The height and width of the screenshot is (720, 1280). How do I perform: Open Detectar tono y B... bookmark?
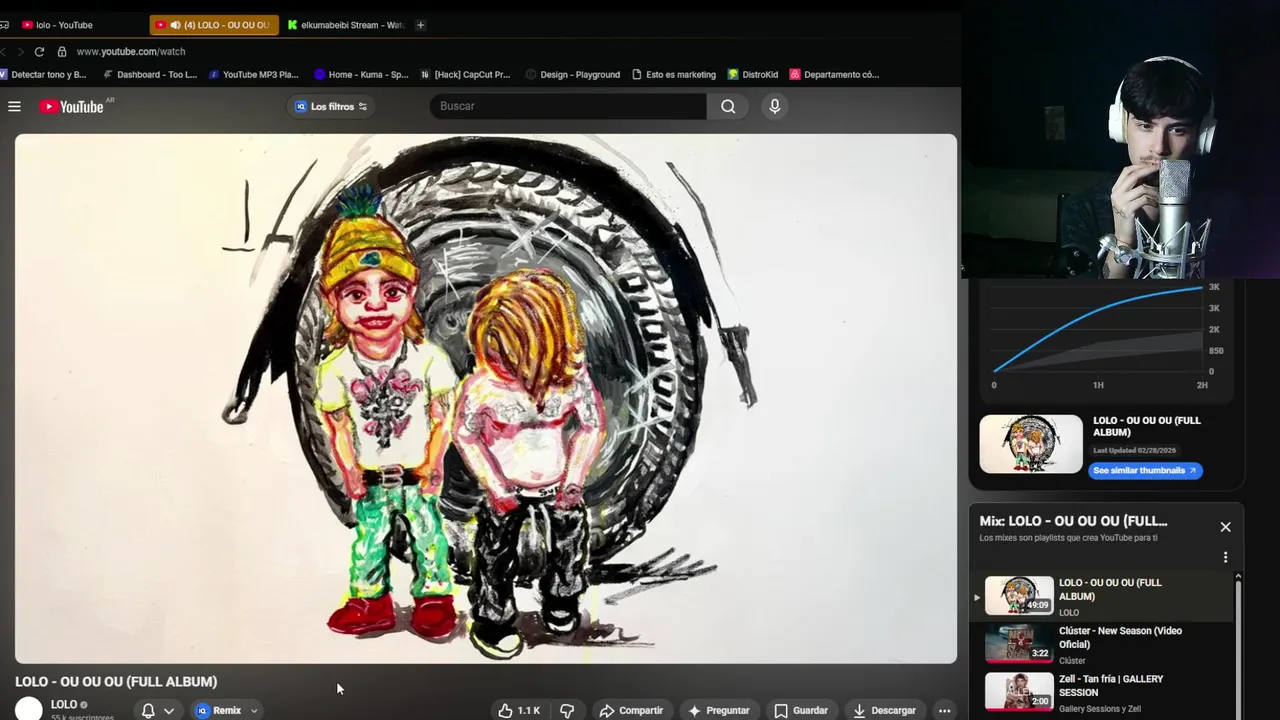(x=43, y=75)
